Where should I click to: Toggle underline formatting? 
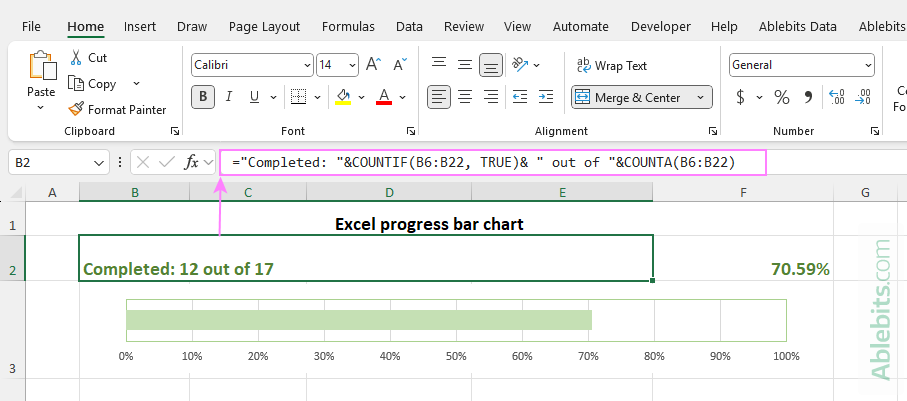point(254,97)
